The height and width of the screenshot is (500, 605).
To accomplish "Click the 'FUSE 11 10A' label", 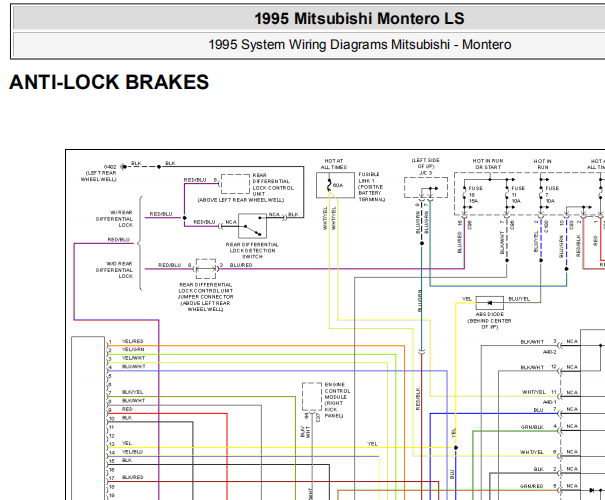I will (x=517, y=194).
